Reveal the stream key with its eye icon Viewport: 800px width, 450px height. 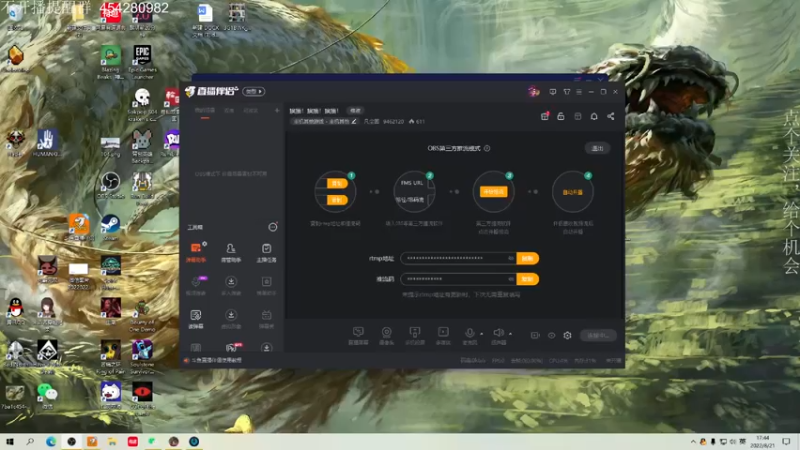(x=511, y=279)
